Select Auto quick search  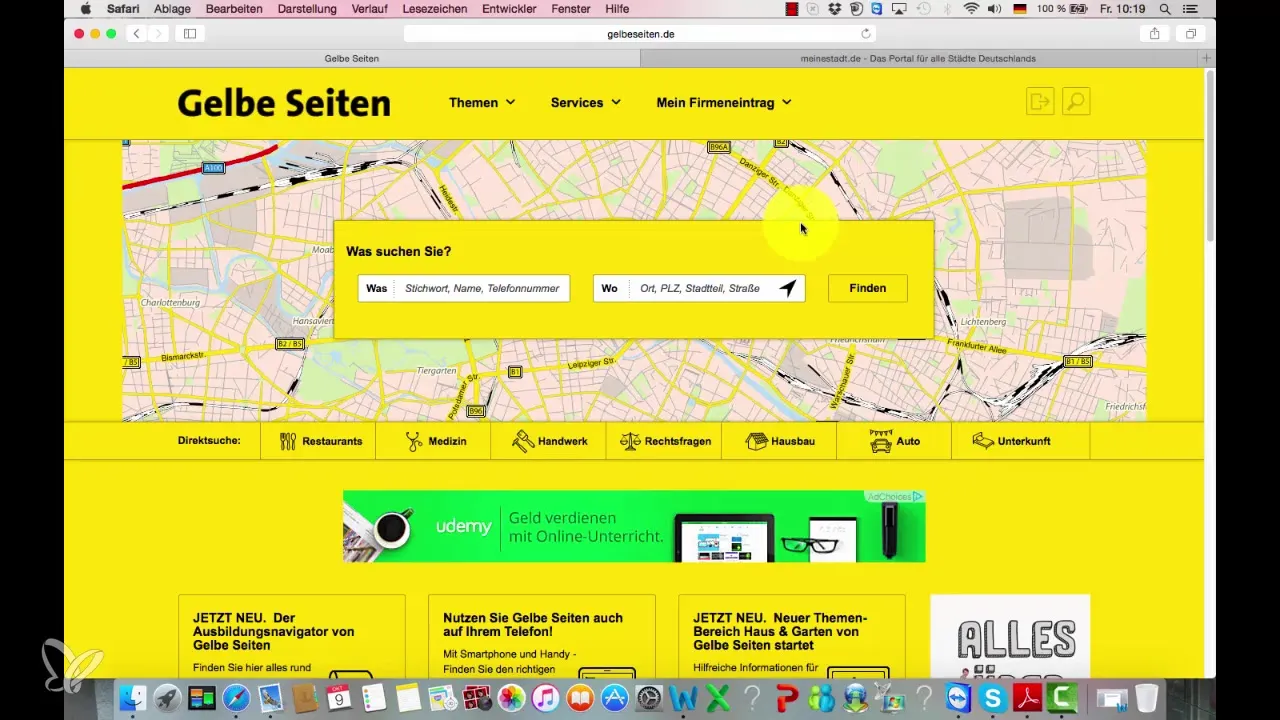pos(894,441)
